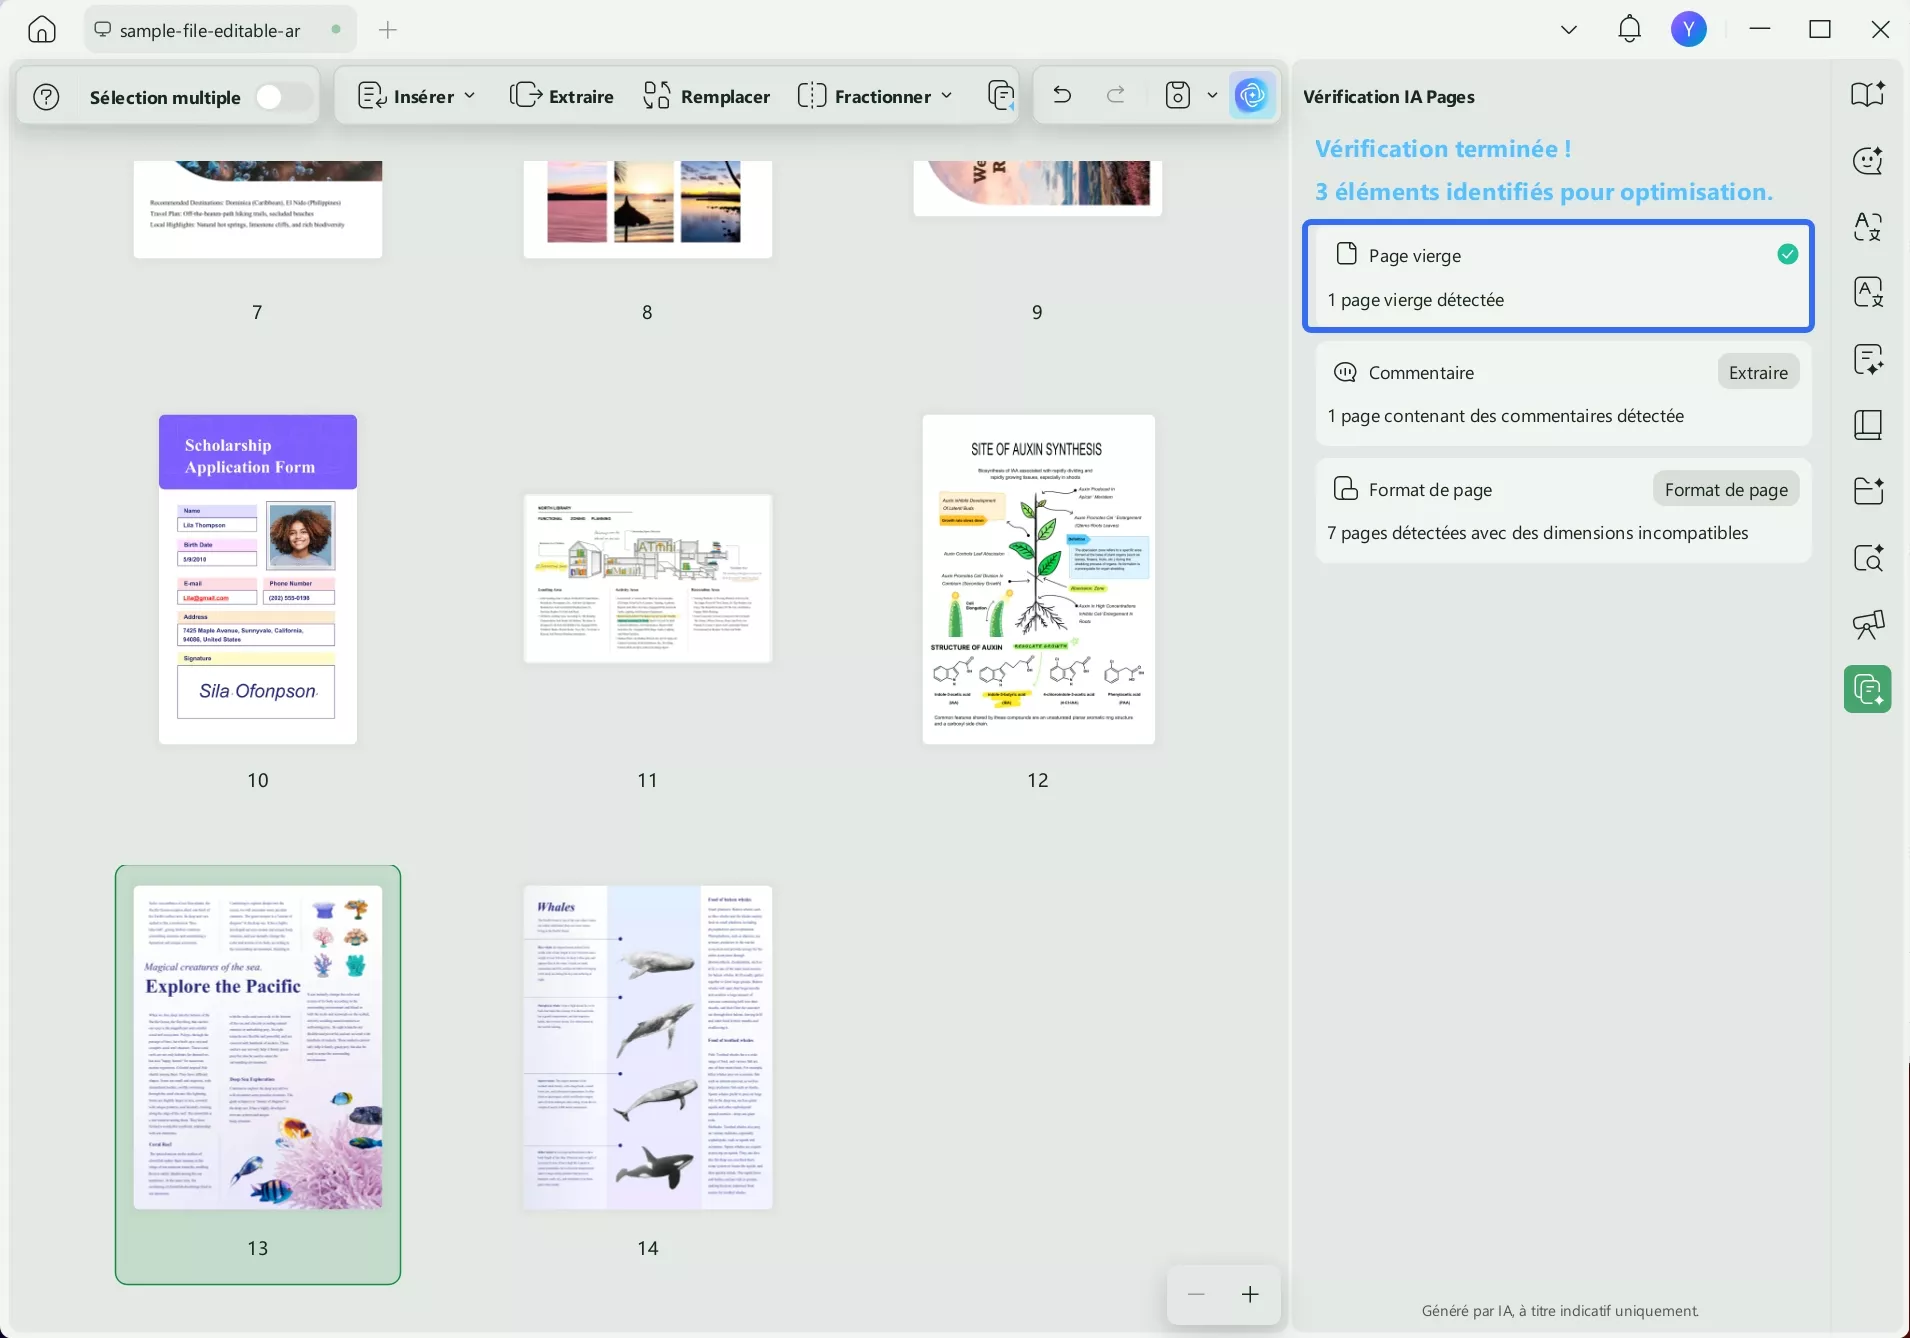
Task: Select the Whales page thumbnail
Action: tap(648, 1047)
